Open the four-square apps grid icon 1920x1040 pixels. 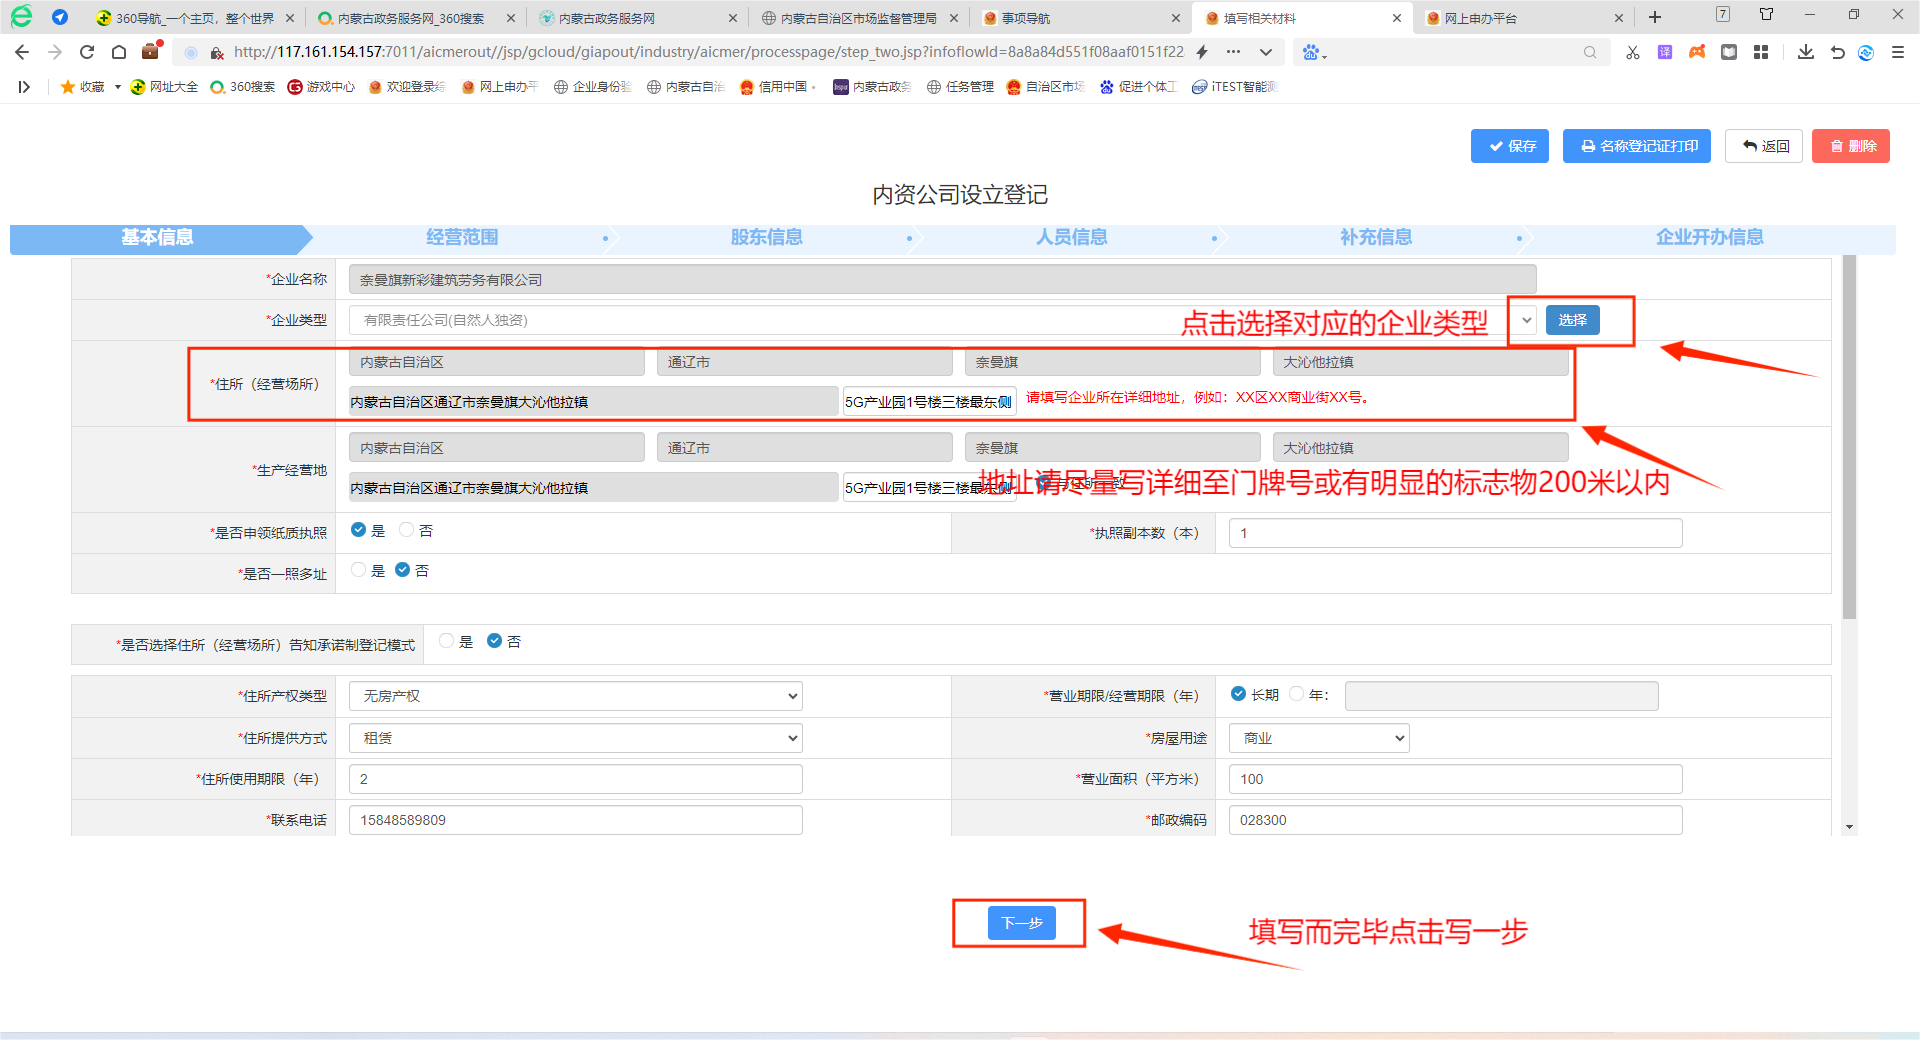1761,52
